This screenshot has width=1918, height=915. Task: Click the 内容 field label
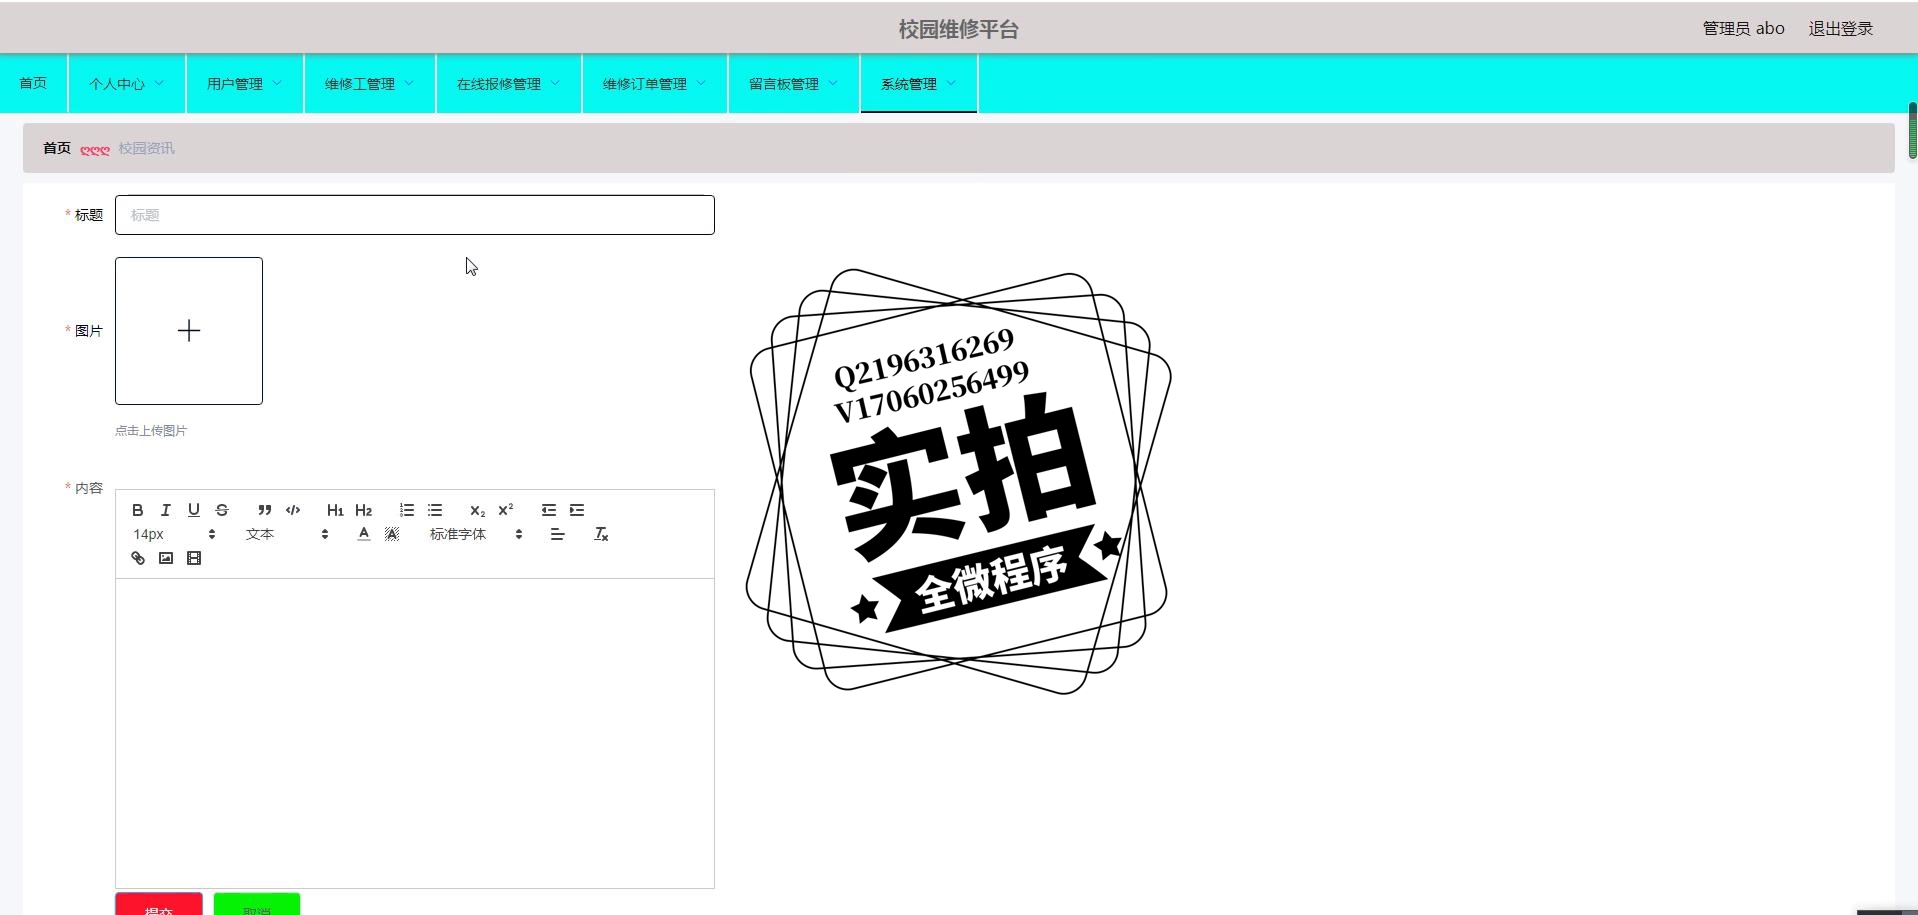pos(89,488)
